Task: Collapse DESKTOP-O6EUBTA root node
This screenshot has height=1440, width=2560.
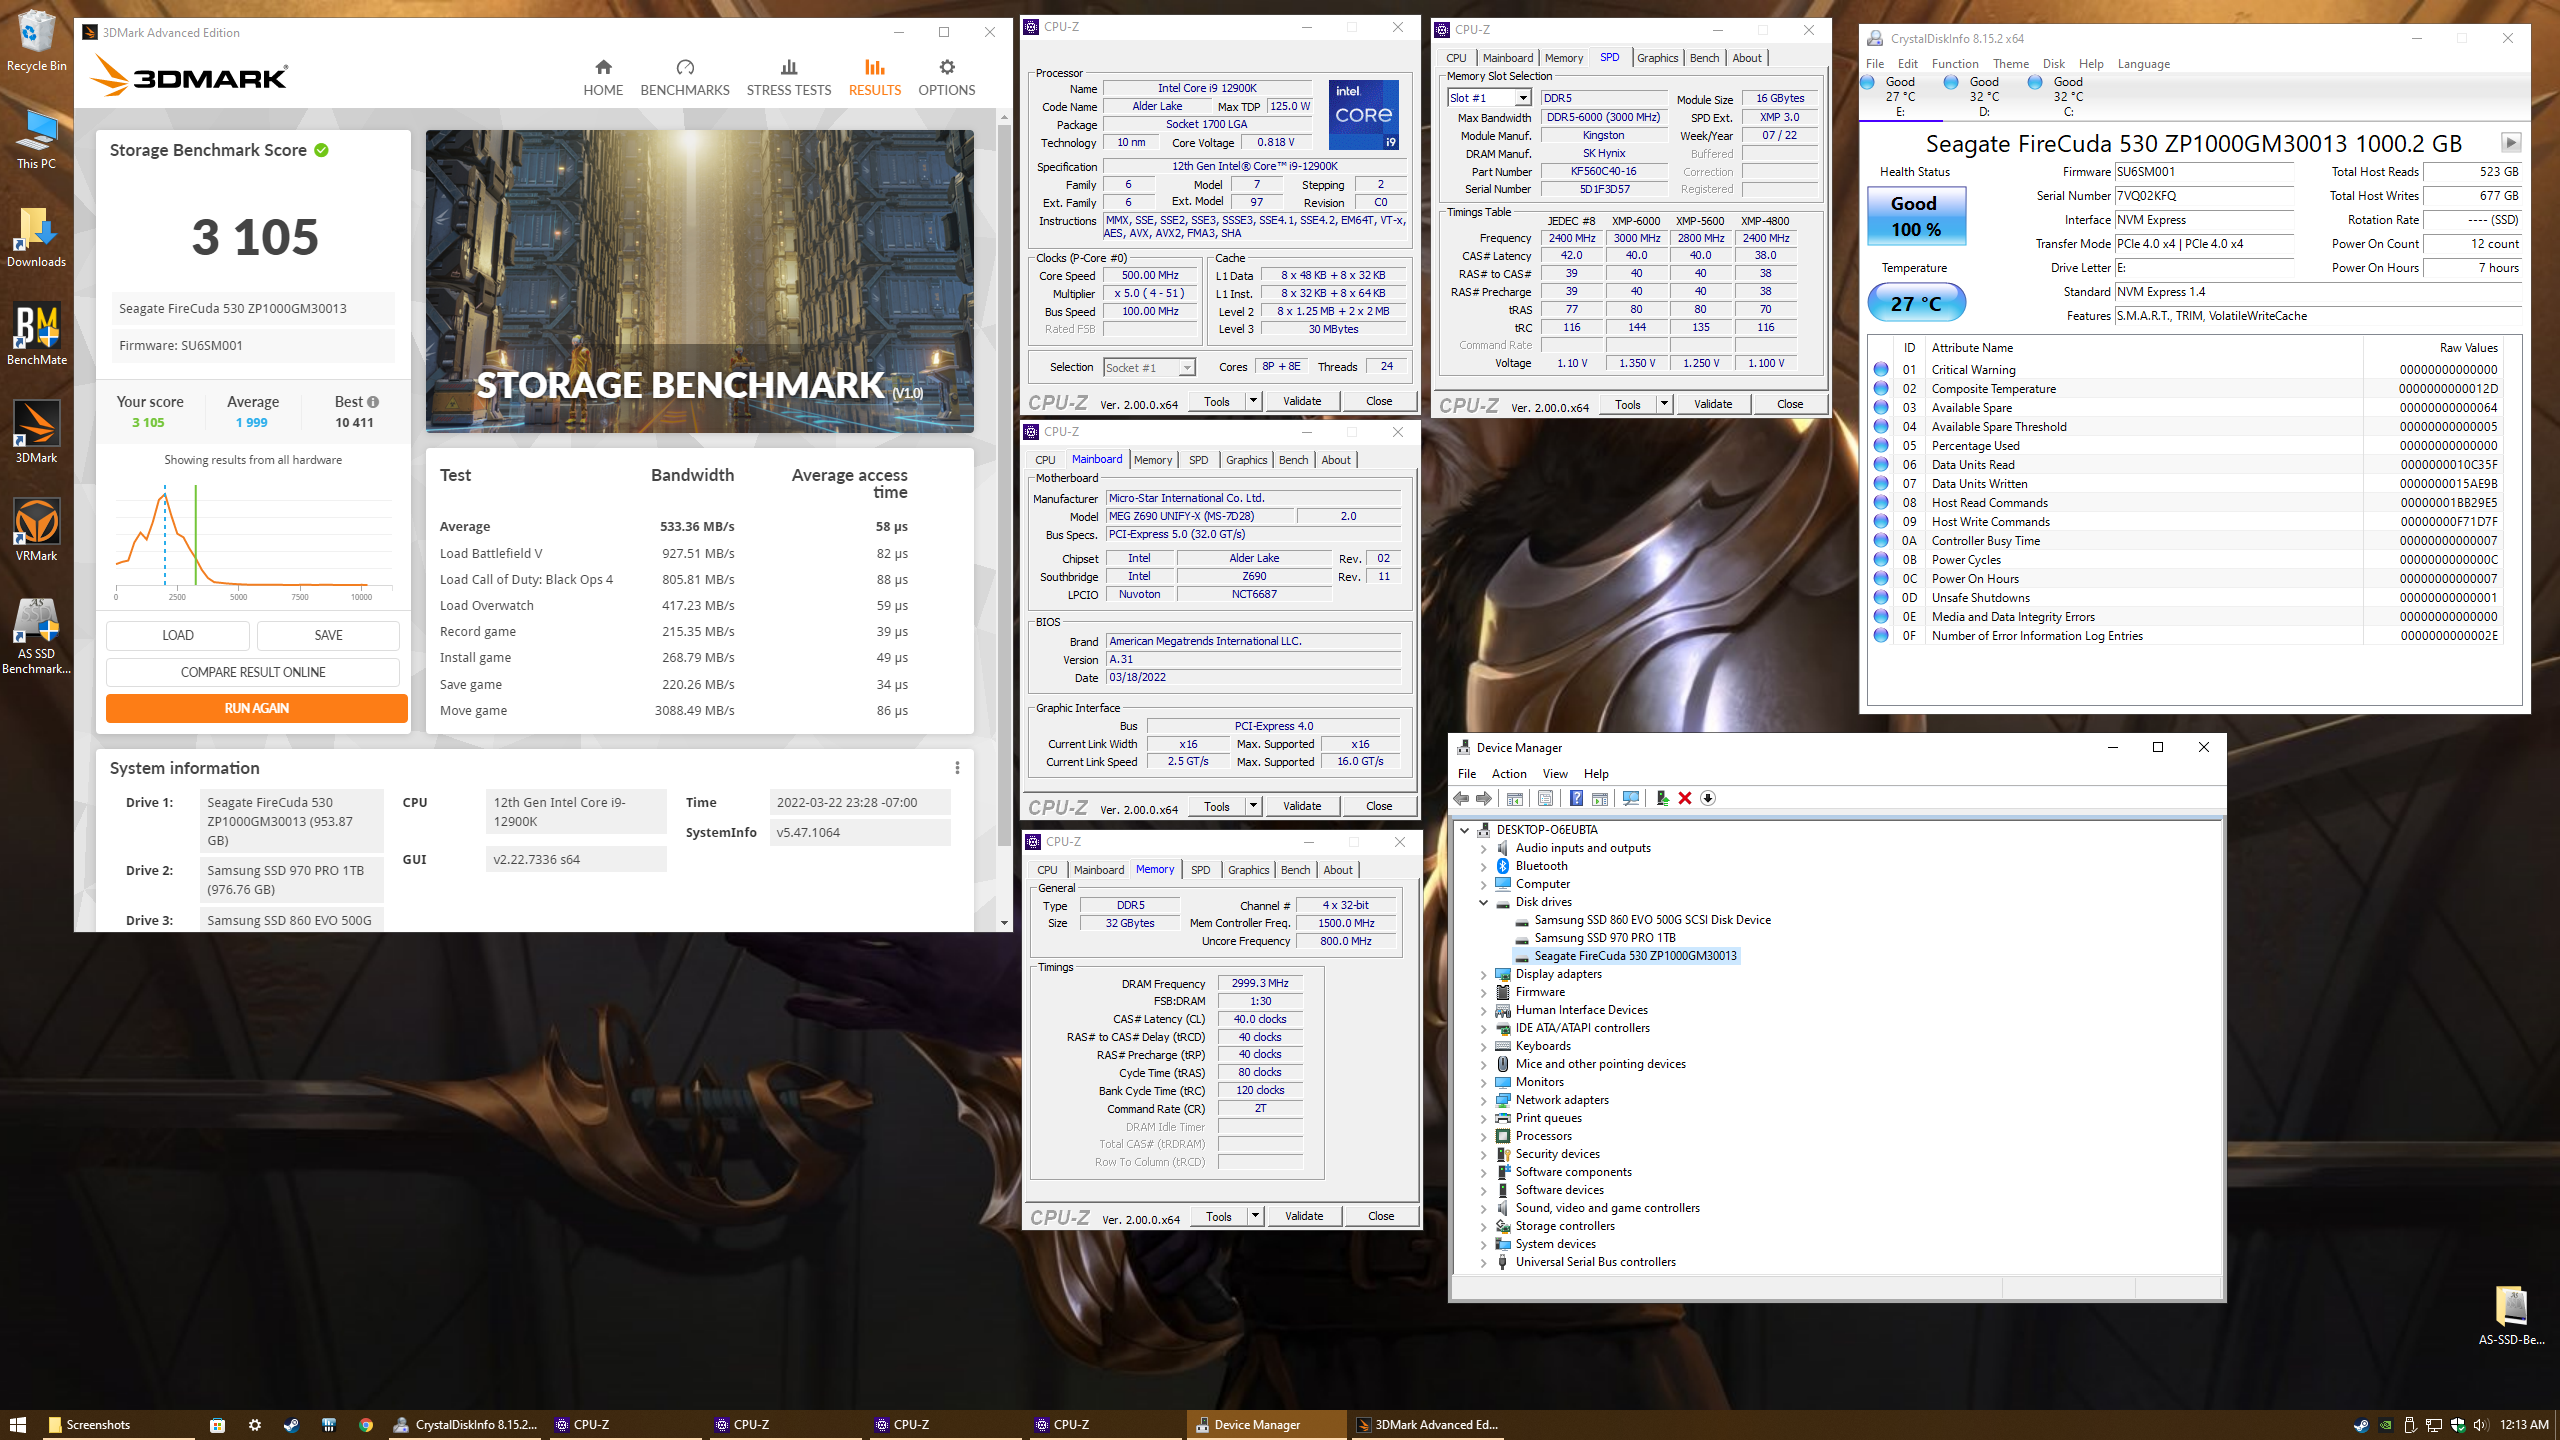Action: coord(1465,830)
